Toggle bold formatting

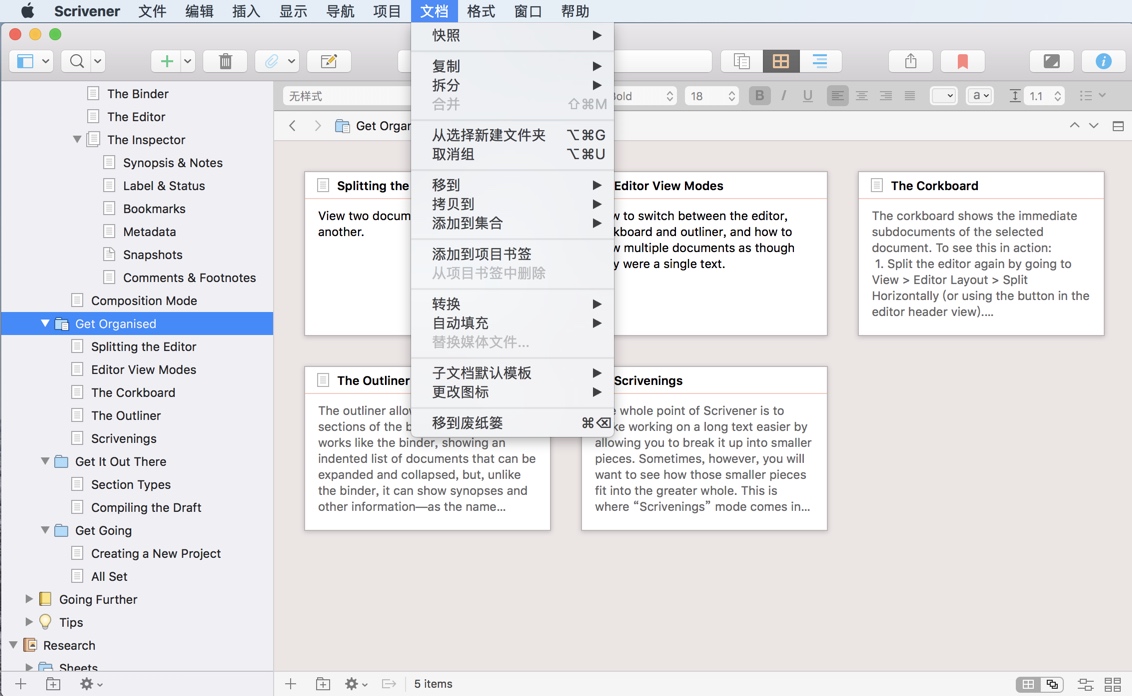(759, 95)
